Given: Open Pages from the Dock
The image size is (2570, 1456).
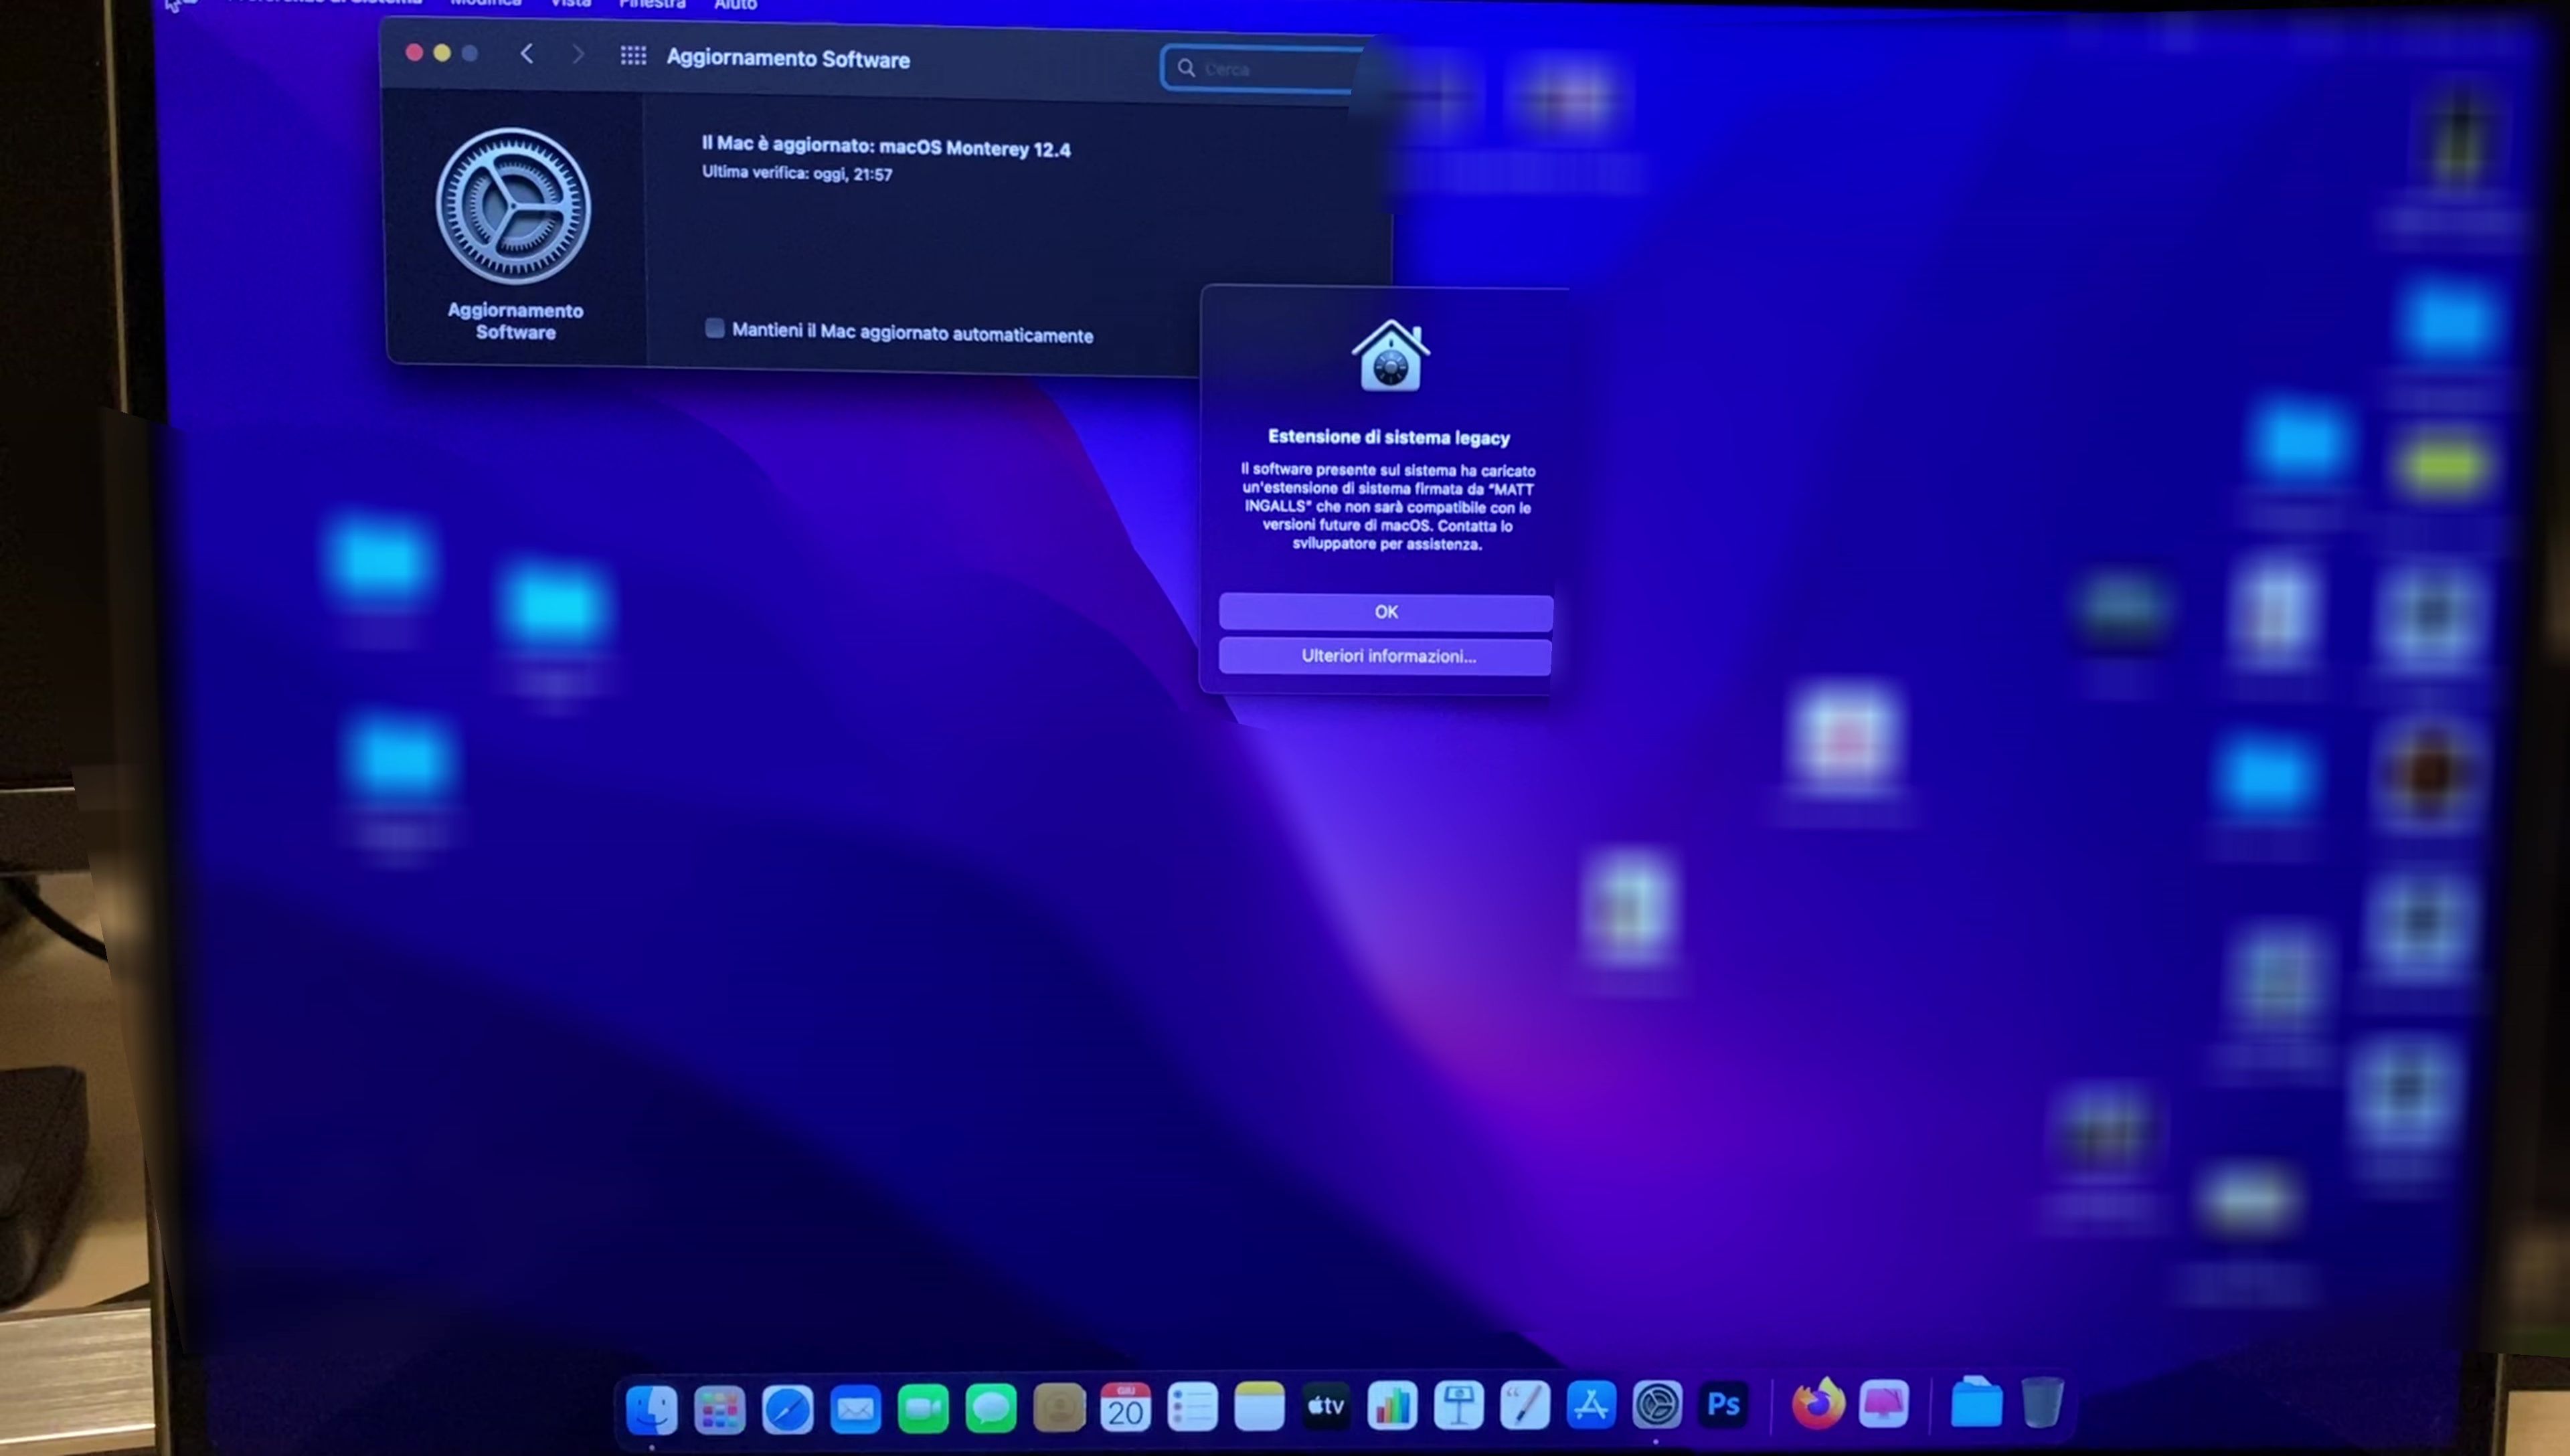Looking at the screenshot, I should coord(1525,1406).
